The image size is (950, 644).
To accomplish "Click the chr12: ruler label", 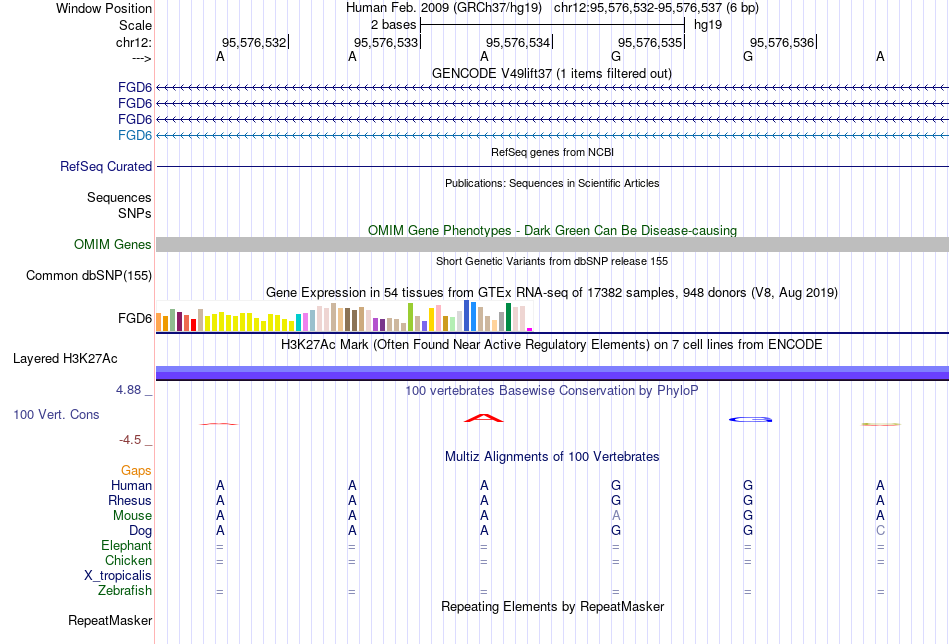I will click(x=134, y=43).
